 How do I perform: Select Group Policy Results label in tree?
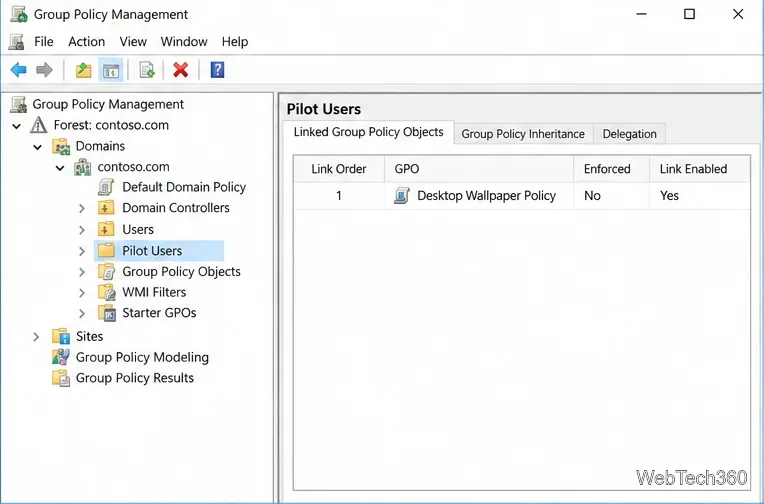click(x=135, y=378)
